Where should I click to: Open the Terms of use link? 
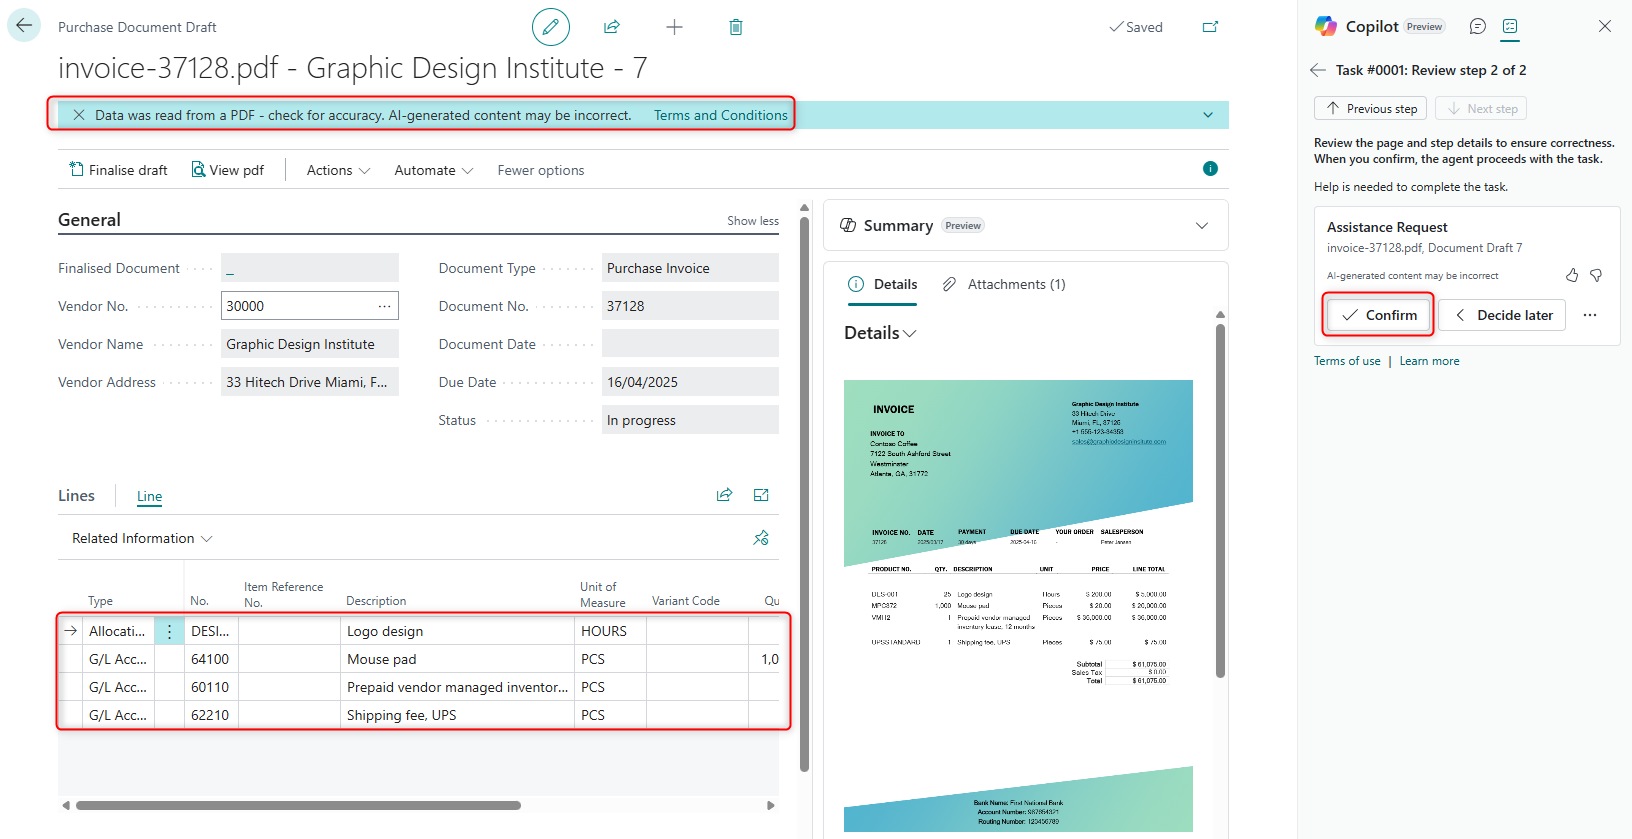[x=1347, y=361]
